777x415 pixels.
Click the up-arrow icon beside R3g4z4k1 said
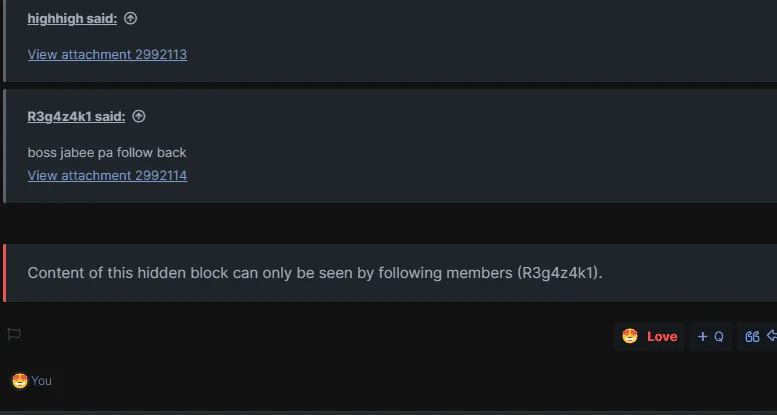tap(139, 117)
